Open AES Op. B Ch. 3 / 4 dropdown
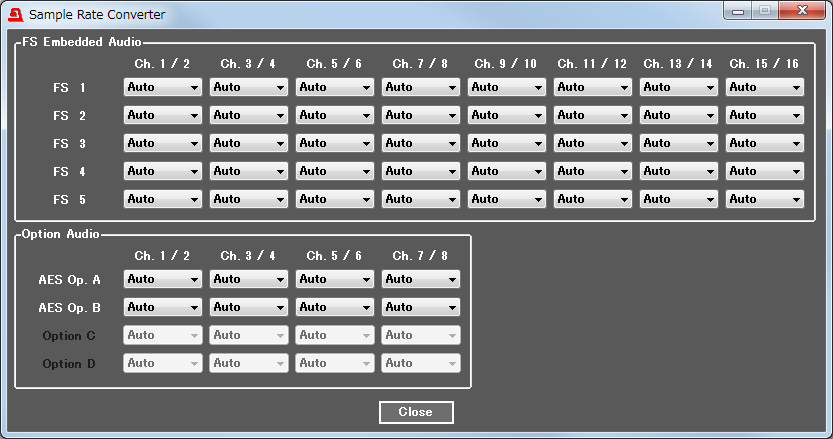Viewport: 833px width, 439px height. [x=249, y=307]
